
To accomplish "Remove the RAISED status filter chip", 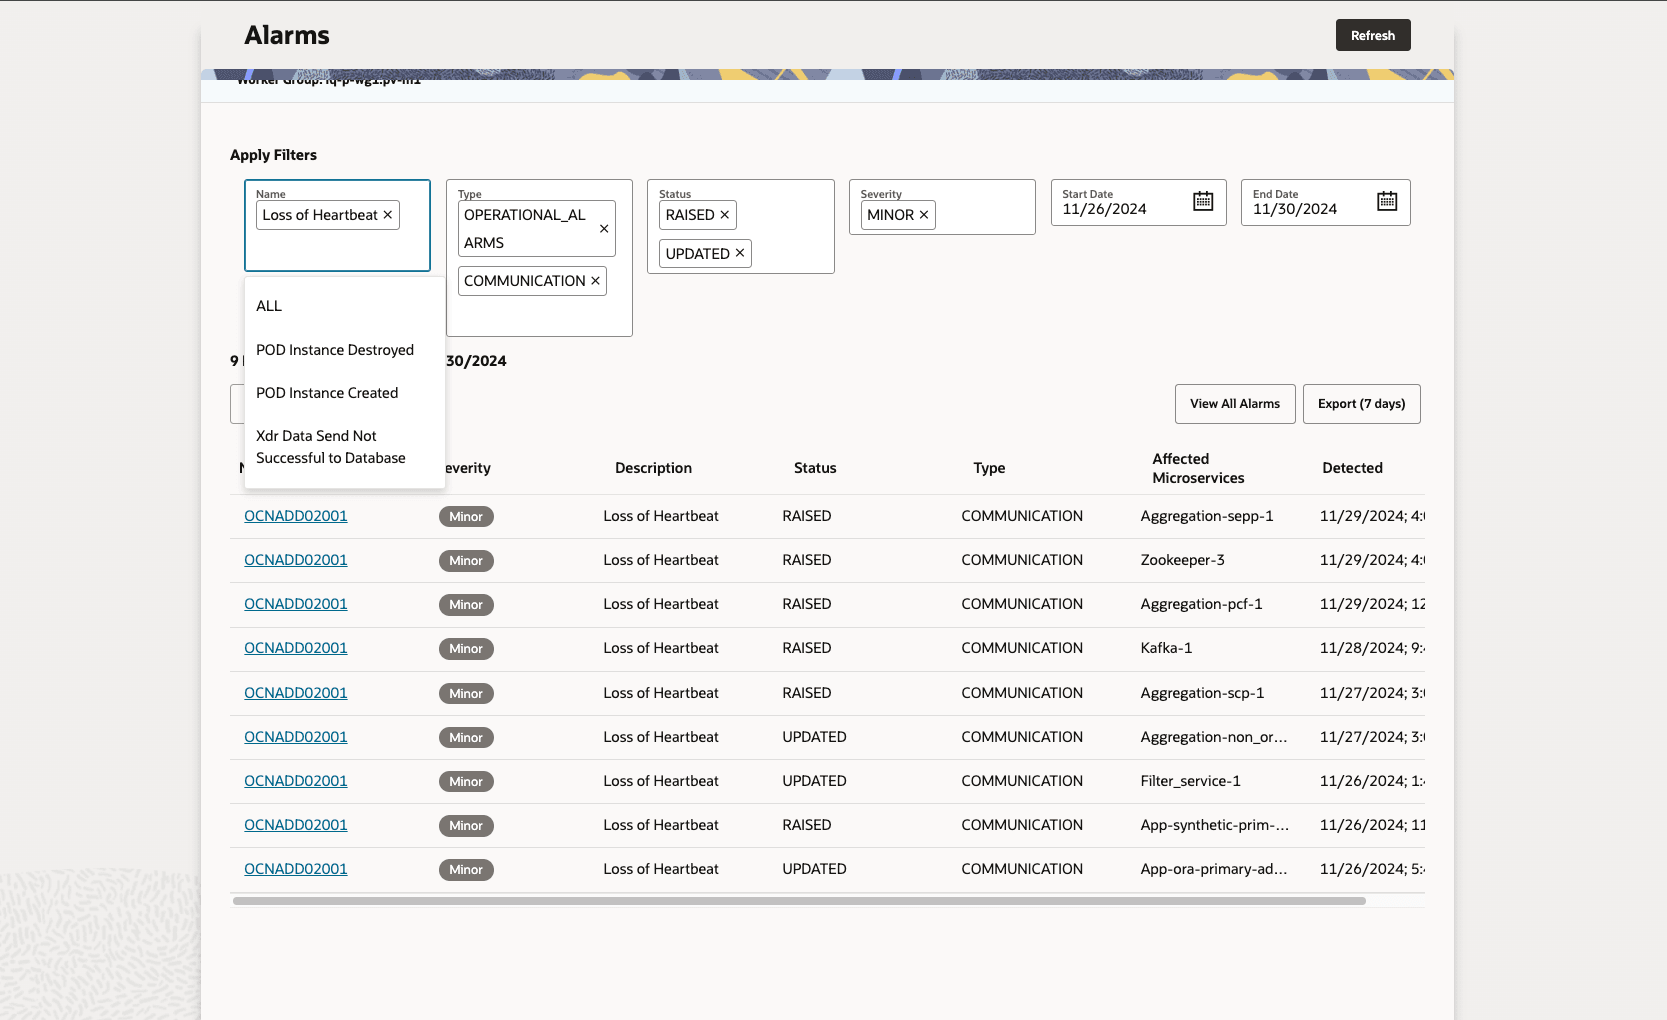I will (x=725, y=215).
